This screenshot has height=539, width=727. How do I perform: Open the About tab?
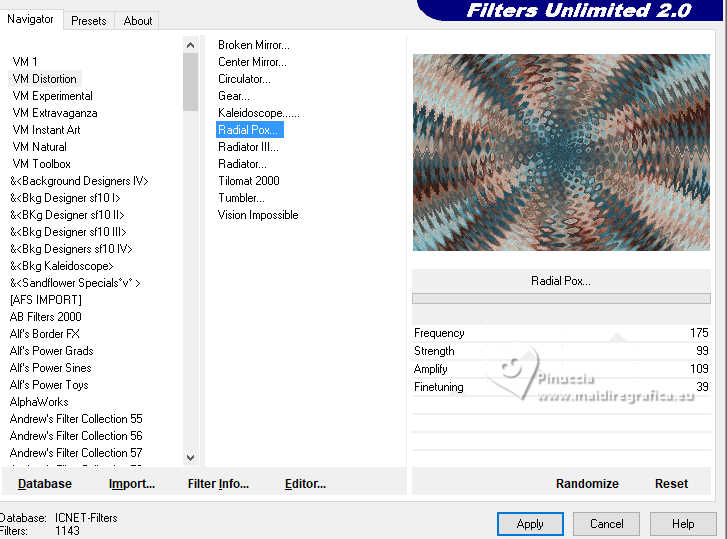coord(138,21)
